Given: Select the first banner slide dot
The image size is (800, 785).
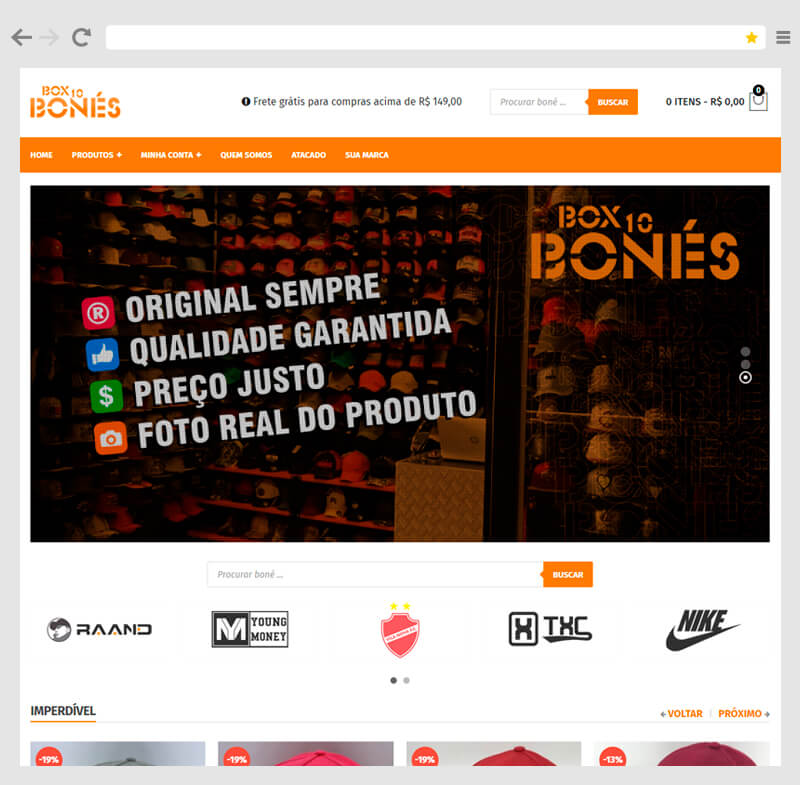Looking at the screenshot, I should [745, 351].
